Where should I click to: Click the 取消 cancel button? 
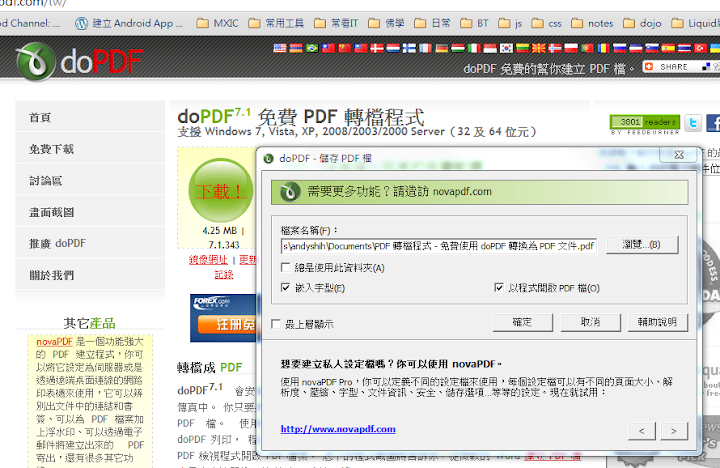[591, 322]
